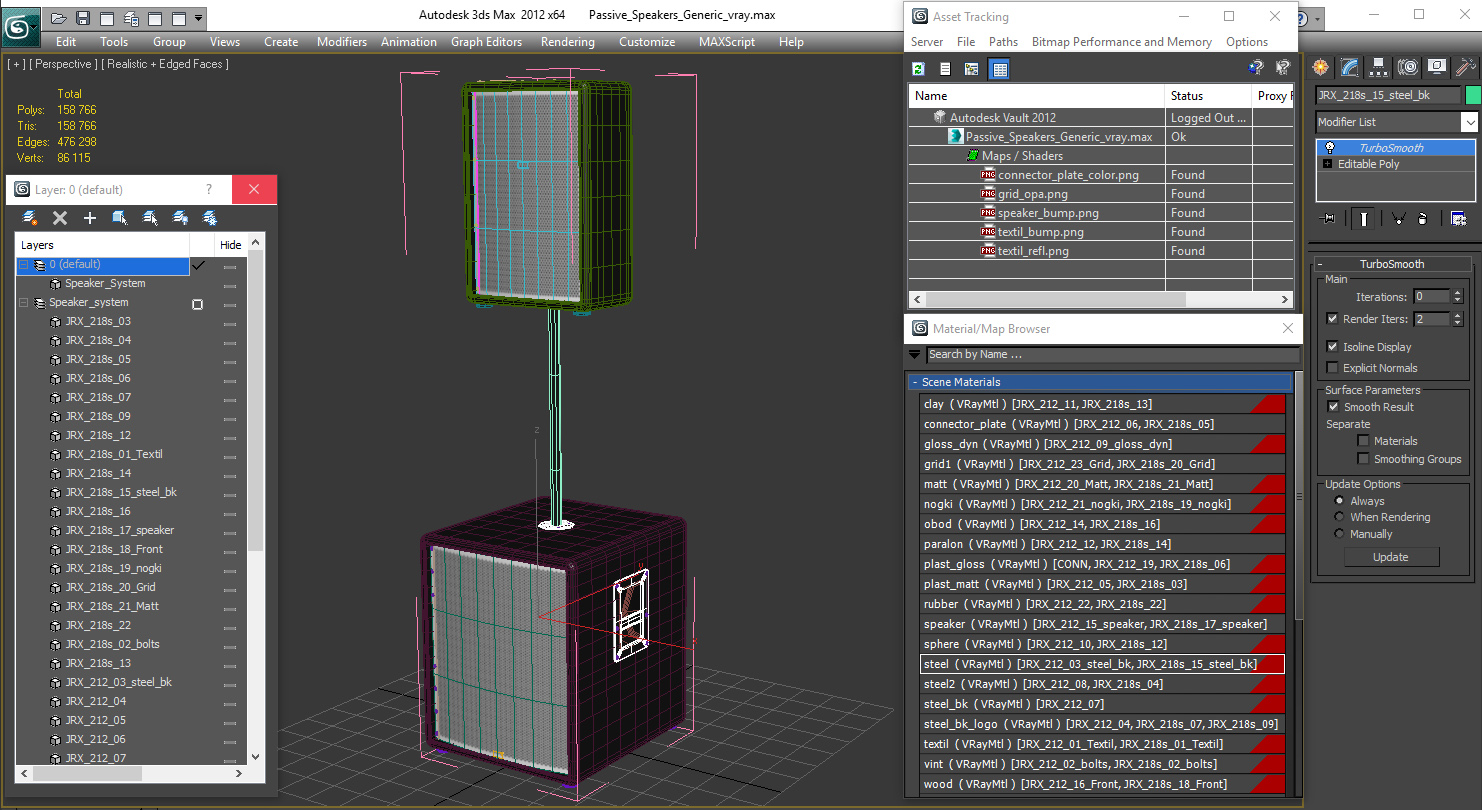Open the Graph Editors menu
This screenshot has width=1482, height=810.
[486, 42]
